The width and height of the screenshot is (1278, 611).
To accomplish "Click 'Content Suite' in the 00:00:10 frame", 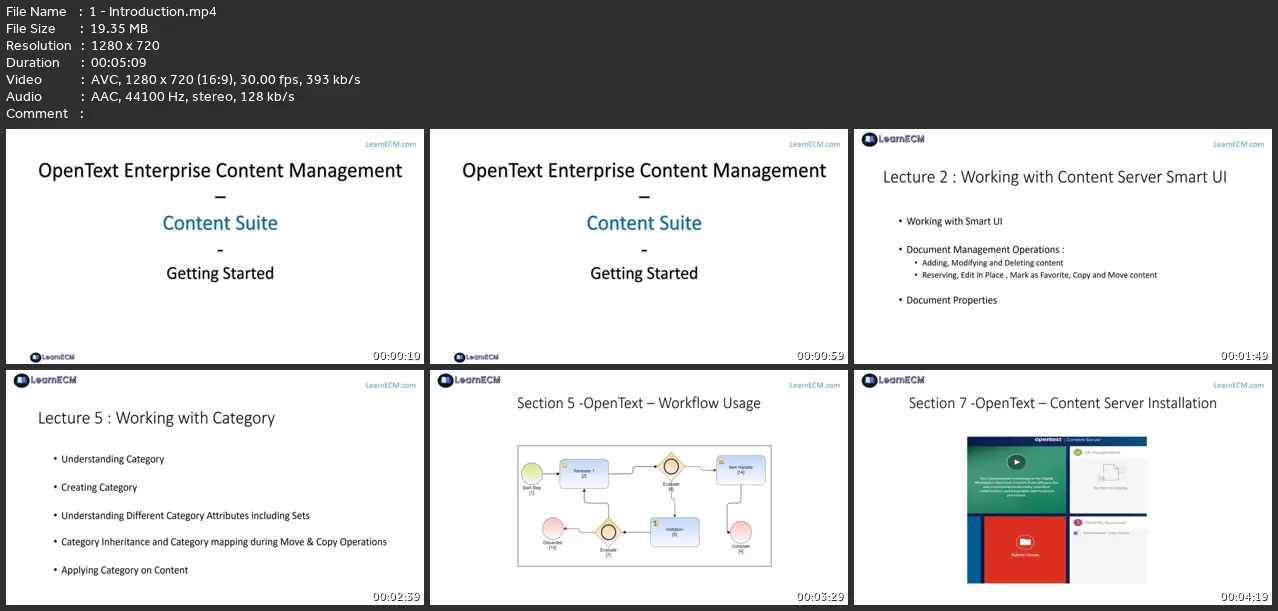I will [220, 223].
